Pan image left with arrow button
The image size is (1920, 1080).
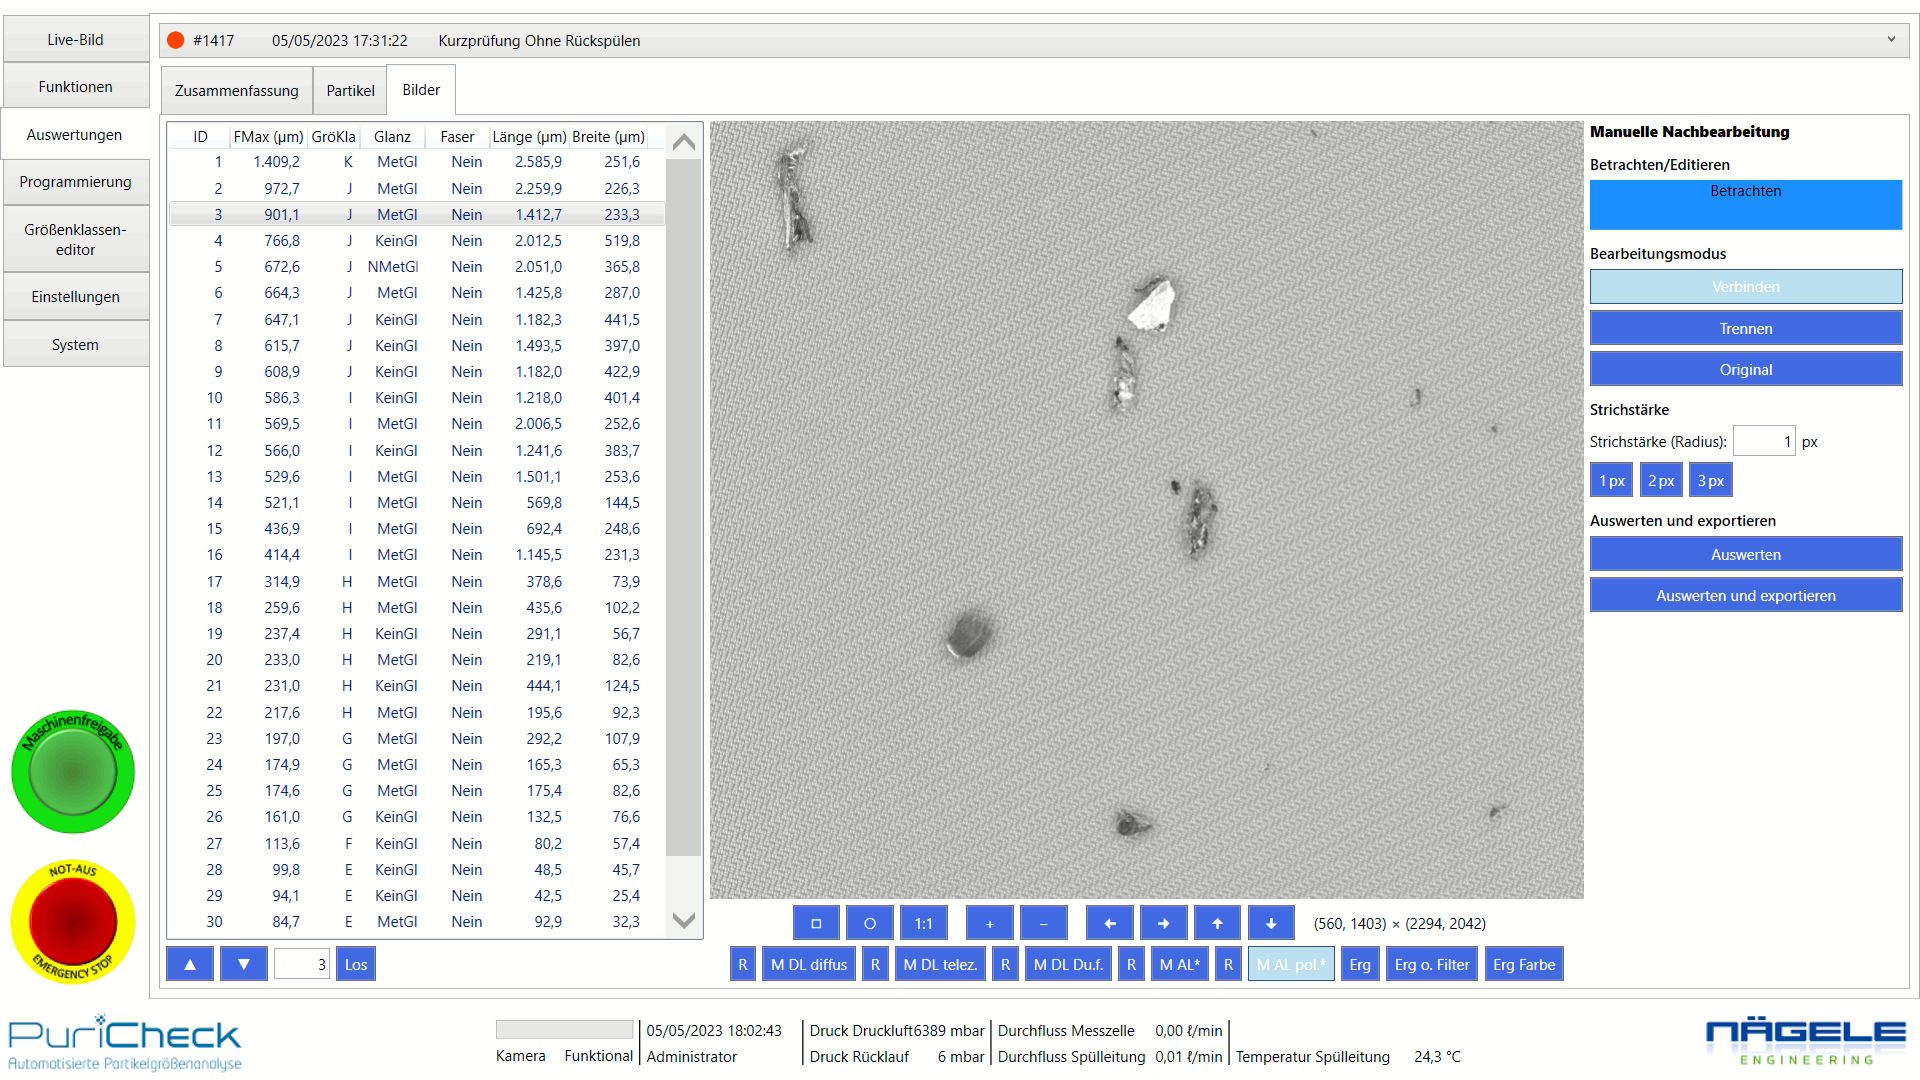[1109, 923]
